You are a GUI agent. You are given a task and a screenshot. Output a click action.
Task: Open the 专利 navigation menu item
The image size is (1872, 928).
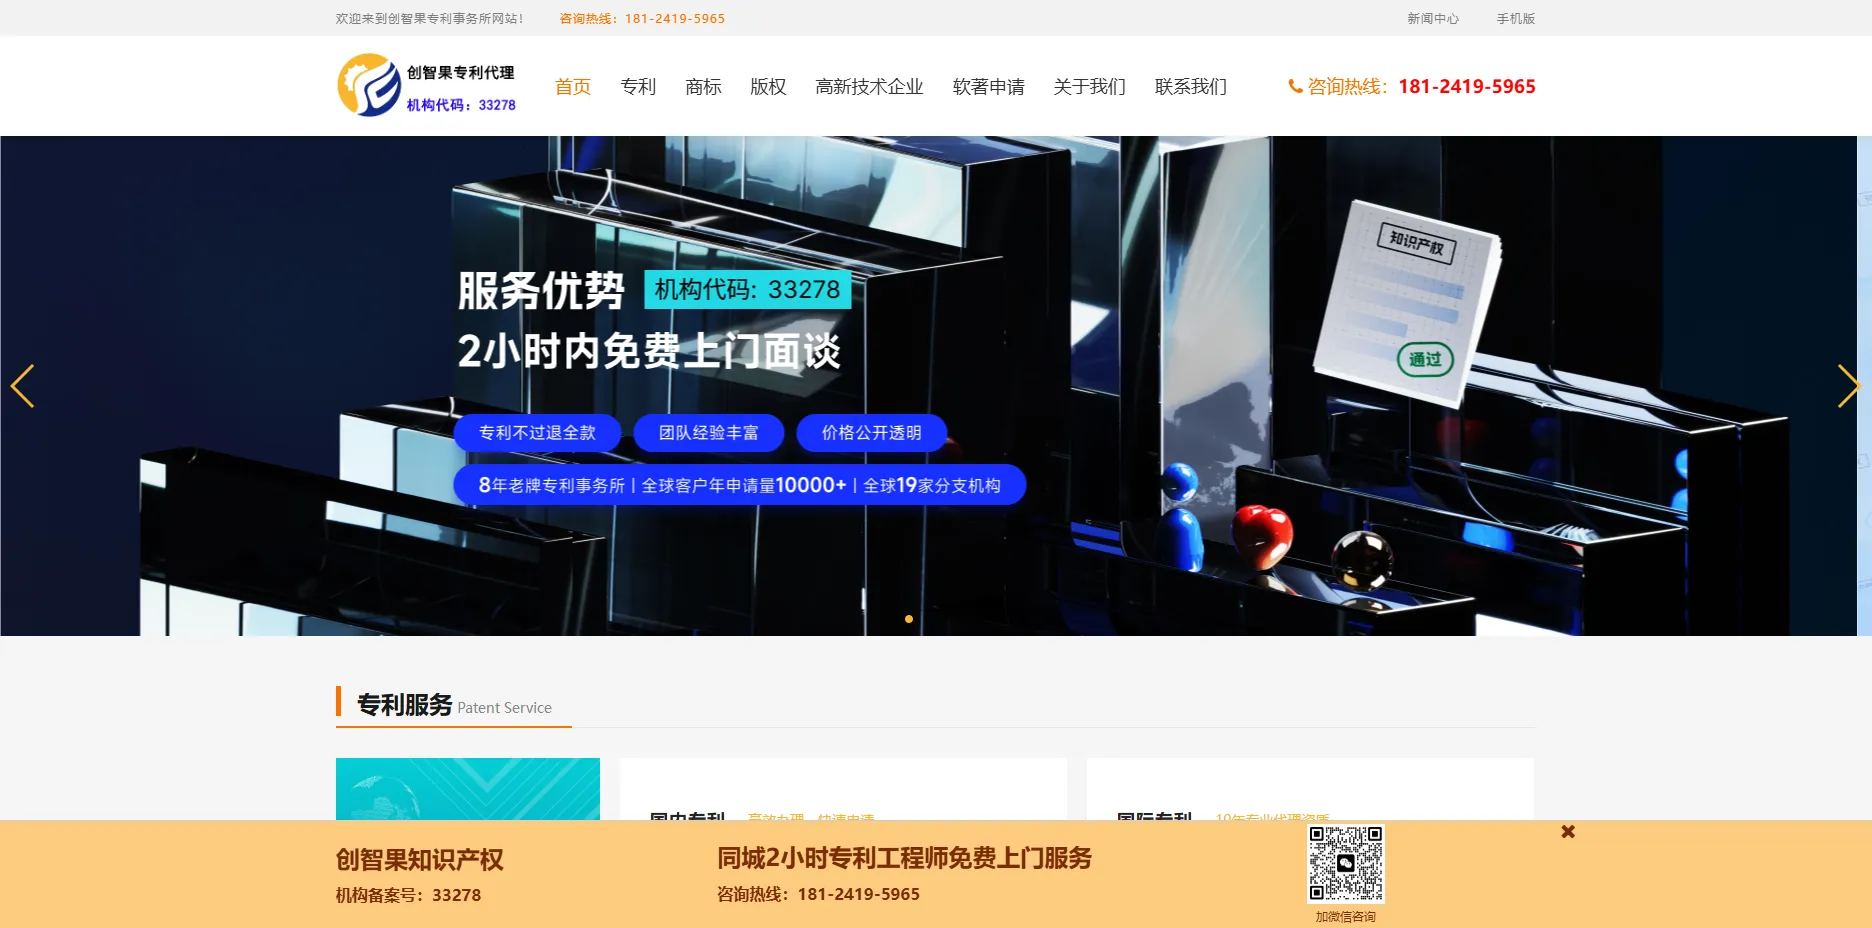(x=638, y=87)
